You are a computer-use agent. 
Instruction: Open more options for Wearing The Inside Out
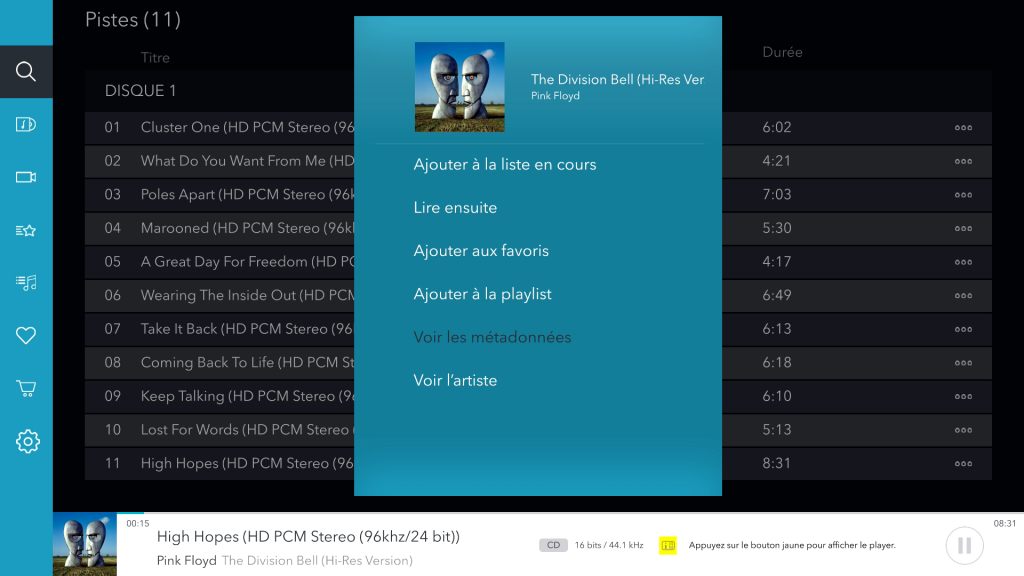[963, 296]
